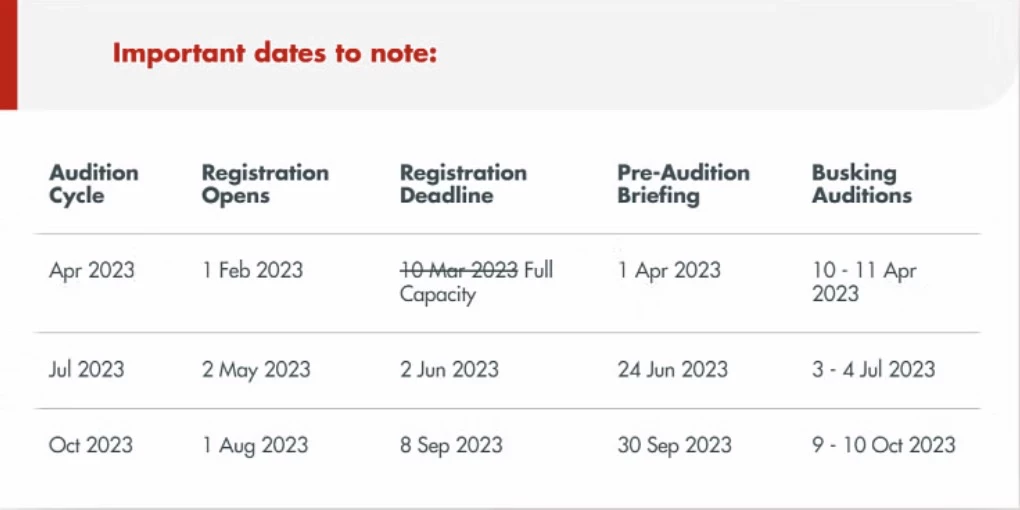Click the Pre-Audition Briefing column header

tap(683, 184)
